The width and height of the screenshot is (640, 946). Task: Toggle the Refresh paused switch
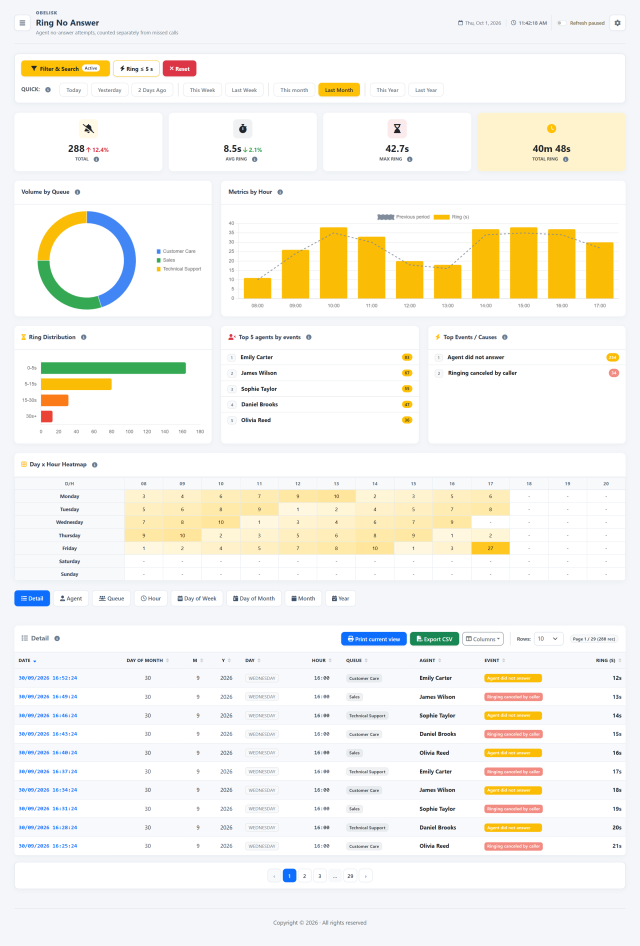pyautogui.click(x=561, y=23)
